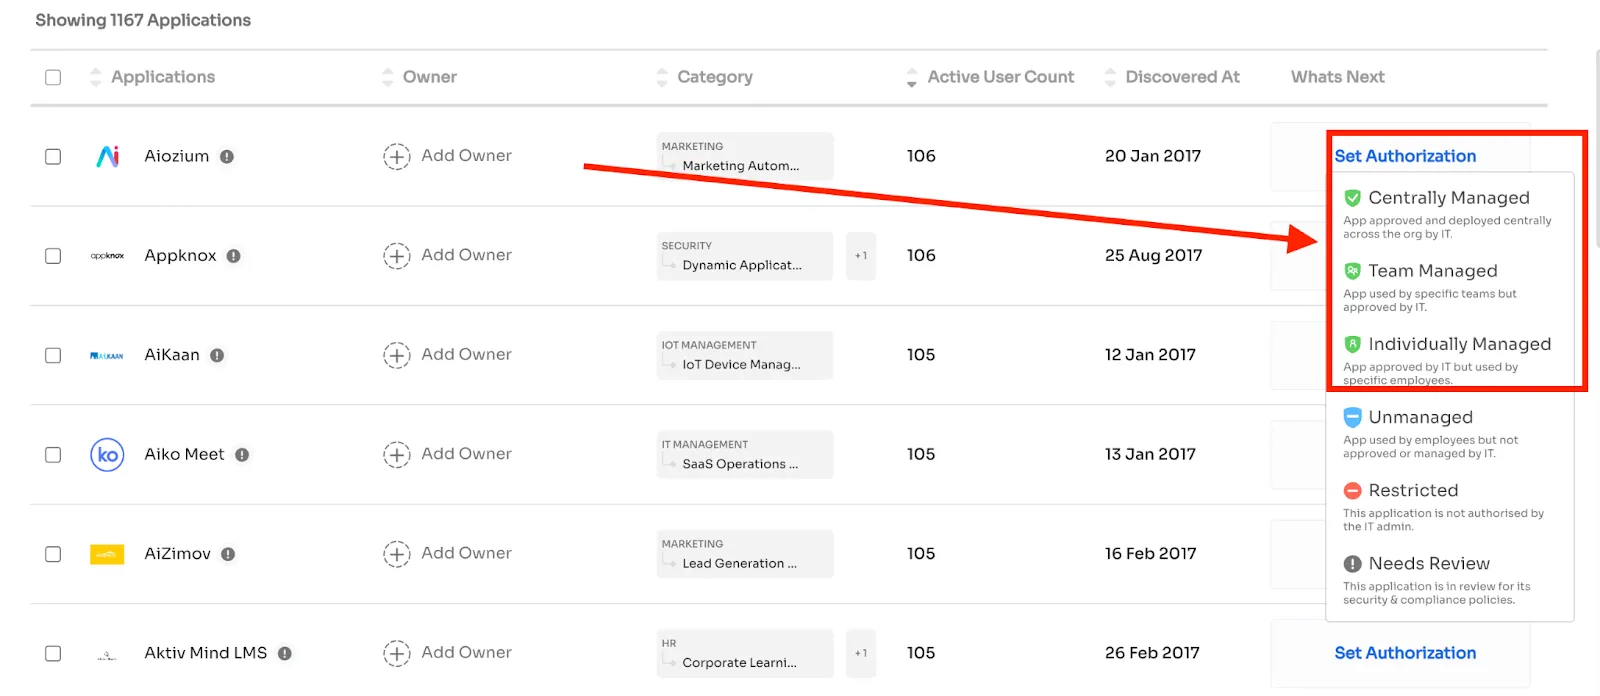Open info icon next to Appknox

[x=233, y=256]
